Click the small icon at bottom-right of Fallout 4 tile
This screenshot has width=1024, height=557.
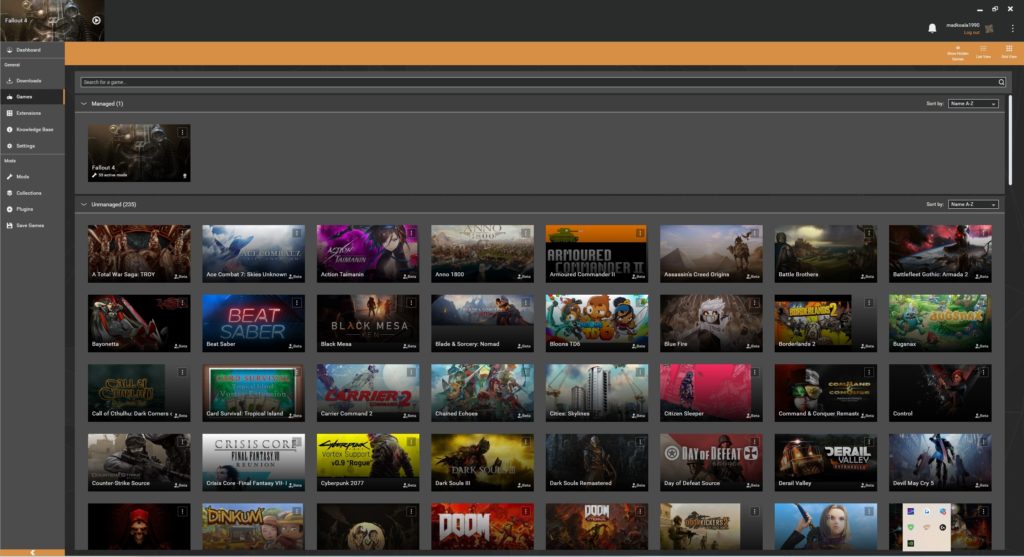click(x=185, y=176)
